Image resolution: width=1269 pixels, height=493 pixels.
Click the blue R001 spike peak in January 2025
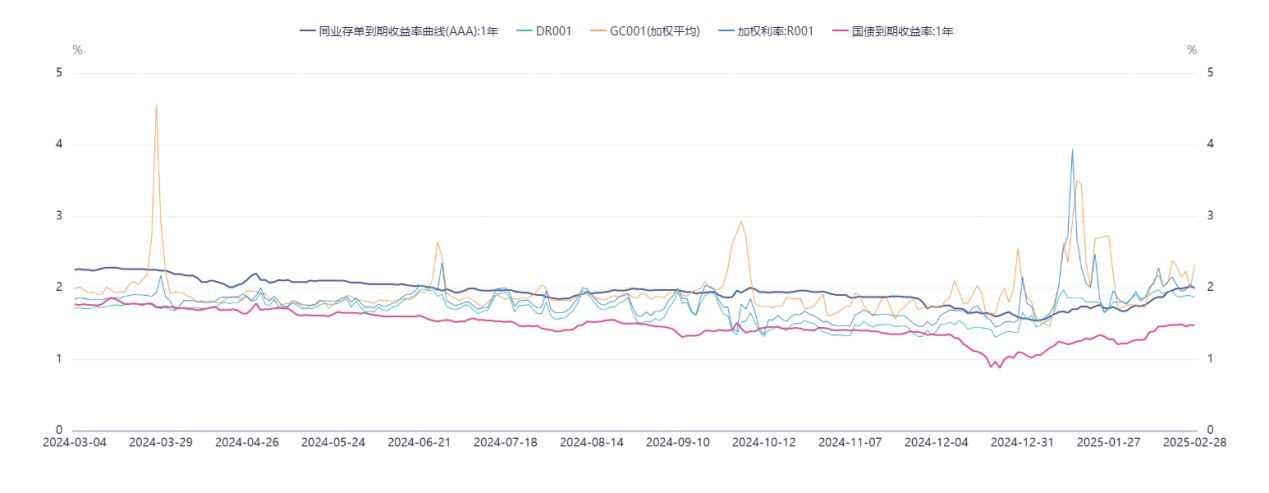pos(1072,150)
